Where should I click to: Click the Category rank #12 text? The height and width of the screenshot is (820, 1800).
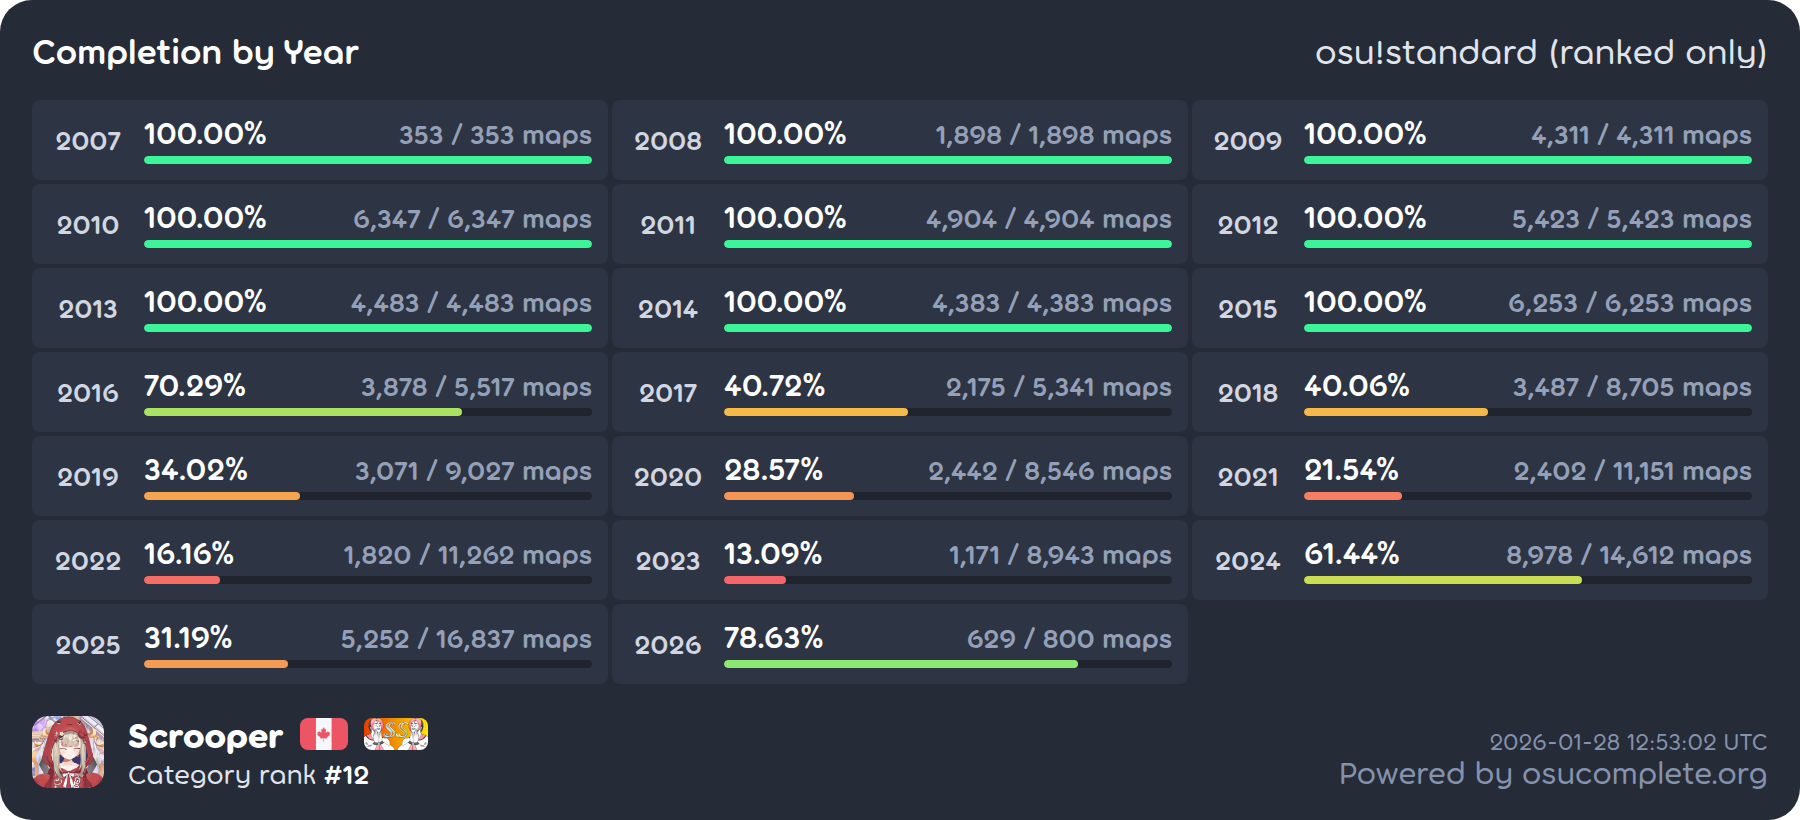tap(248, 775)
